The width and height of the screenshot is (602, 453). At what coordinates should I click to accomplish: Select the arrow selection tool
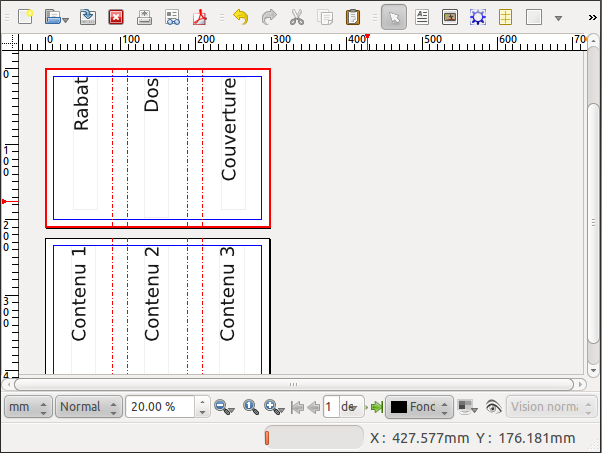[x=394, y=17]
